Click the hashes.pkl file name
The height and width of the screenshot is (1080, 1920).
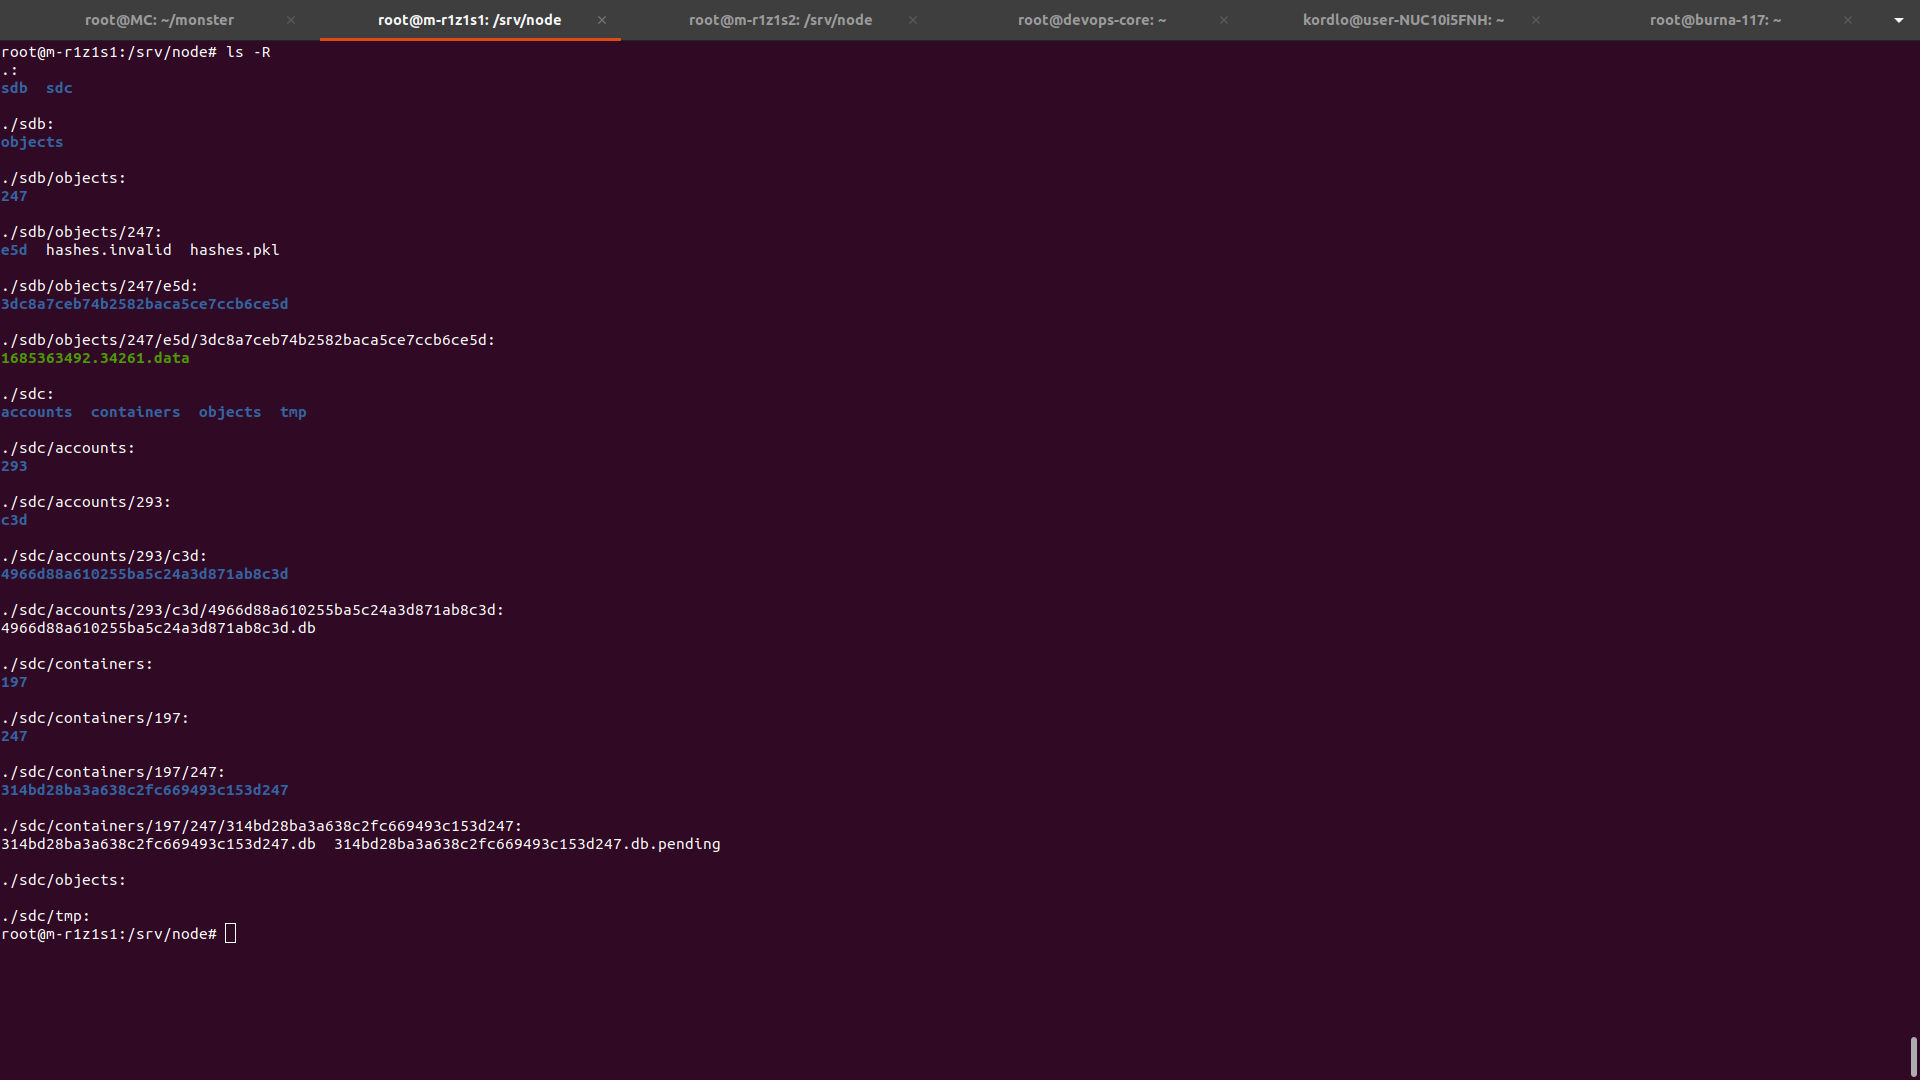coord(234,250)
